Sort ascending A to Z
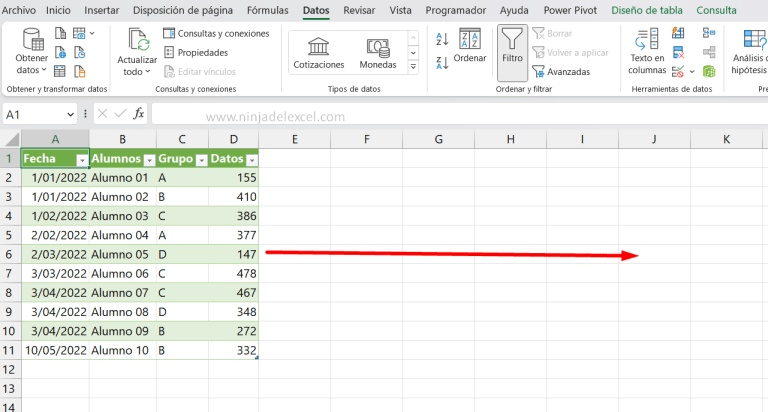The width and height of the screenshot is (768, 412). (442, 39)
